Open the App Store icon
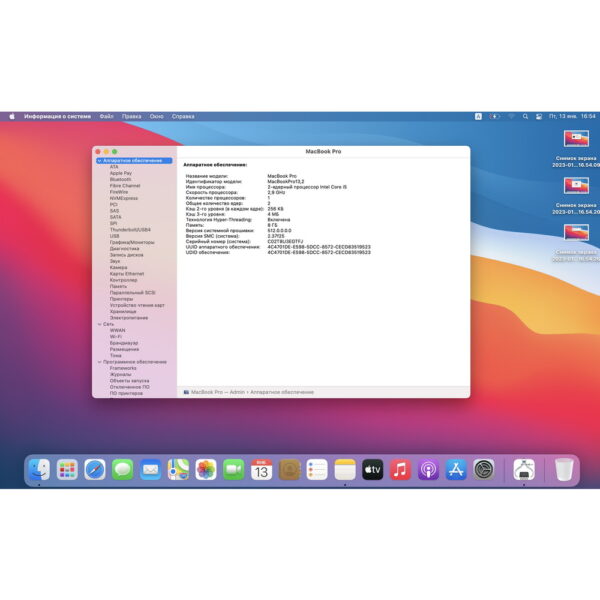The width and height of the screenshot is (600, 600). pos(456,470)
